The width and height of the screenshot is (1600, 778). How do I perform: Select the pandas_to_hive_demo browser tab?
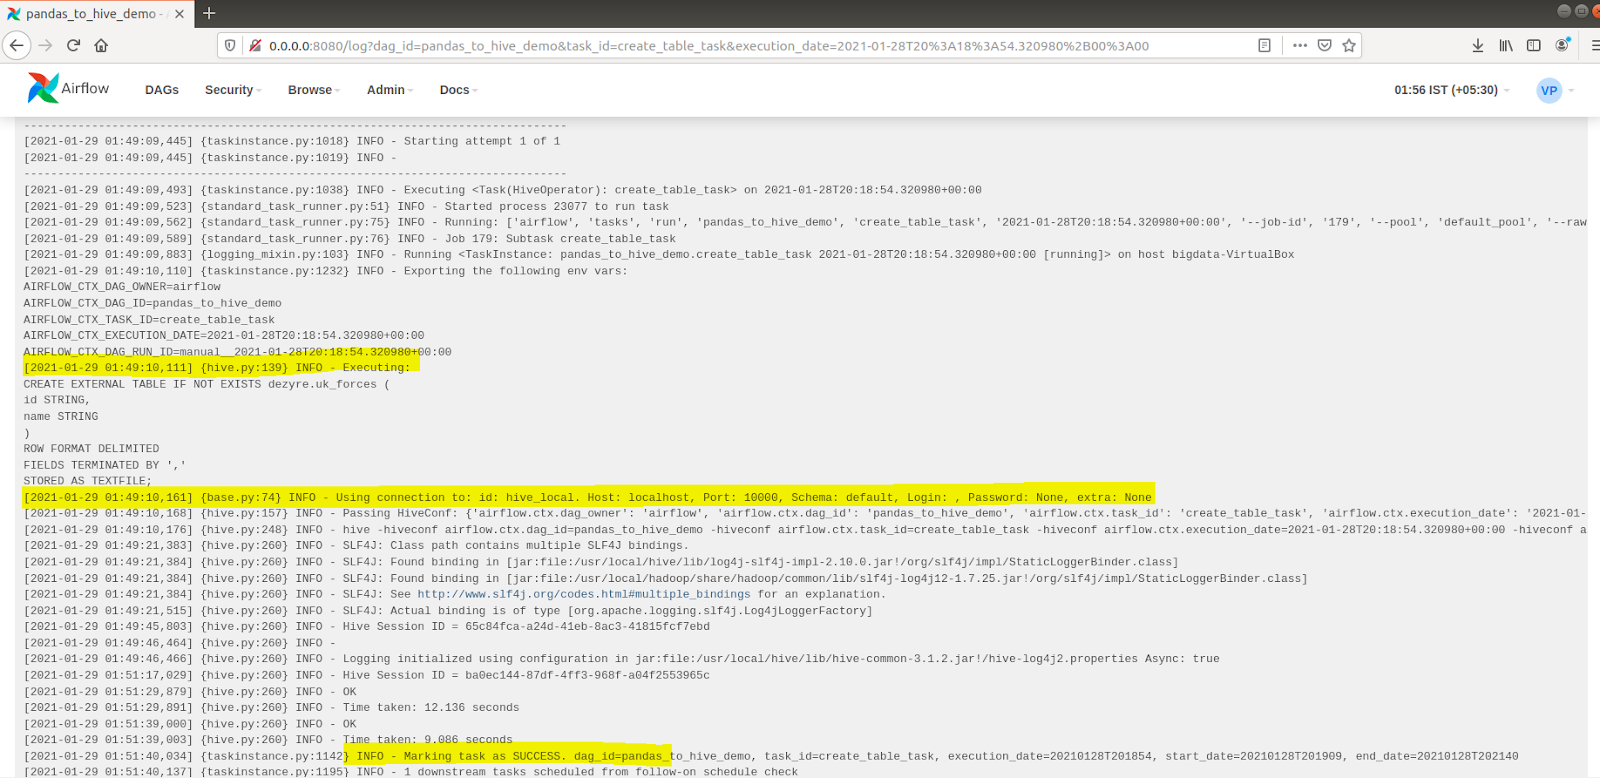click(x=90, y=14)
